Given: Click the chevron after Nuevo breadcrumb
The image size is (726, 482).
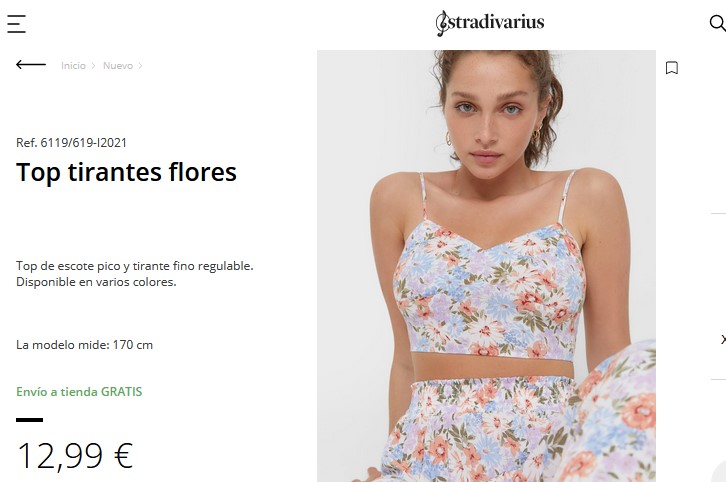Looking at the screenshot, I should 140,66.
